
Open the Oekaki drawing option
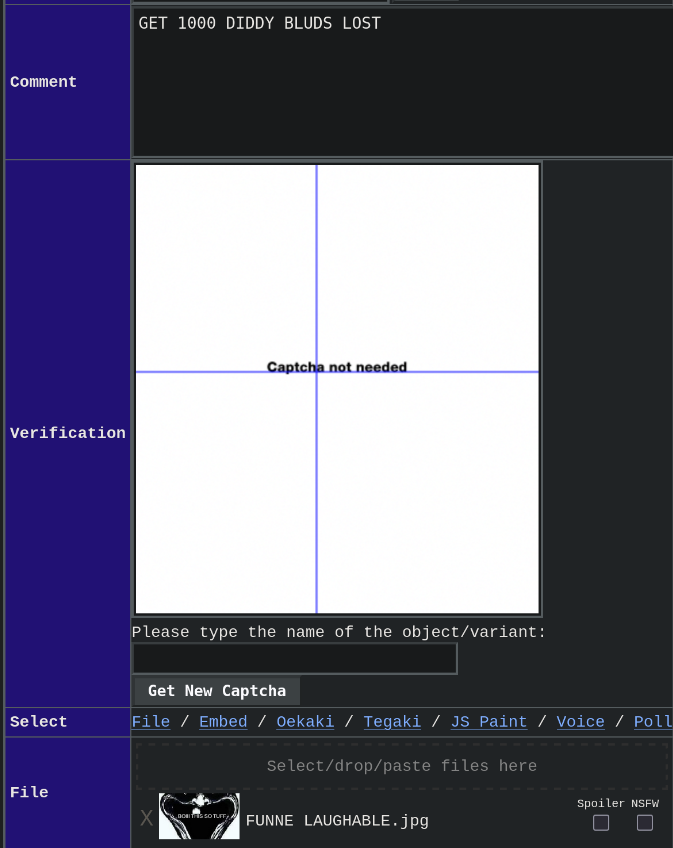(305, 721)
